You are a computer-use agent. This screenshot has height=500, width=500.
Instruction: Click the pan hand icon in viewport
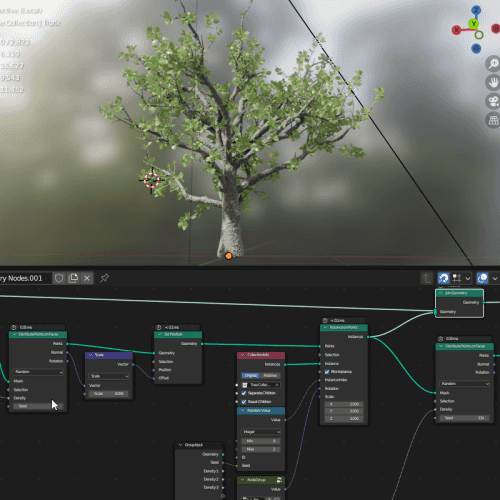pyautogui.click(x=493, y=82)
